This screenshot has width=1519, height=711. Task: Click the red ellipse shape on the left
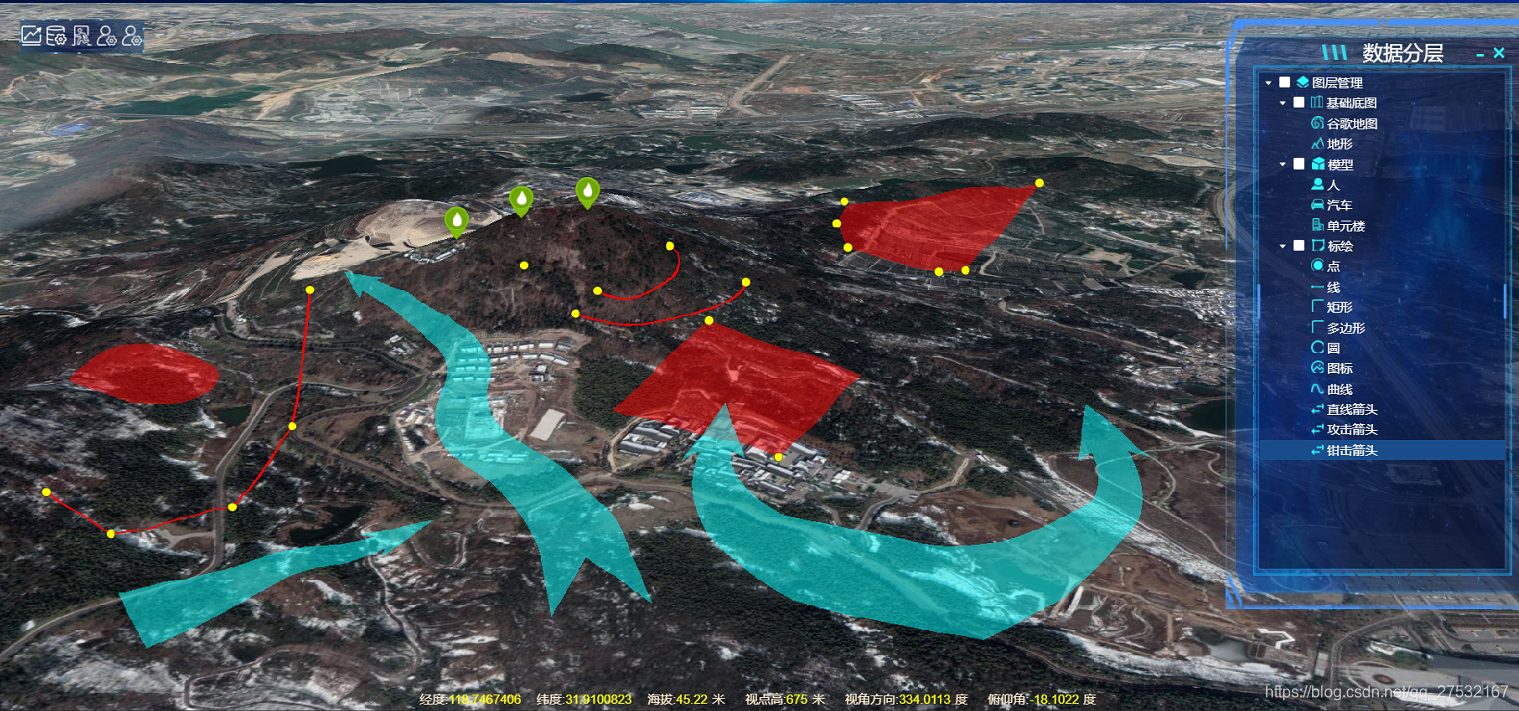coord(146,374)
